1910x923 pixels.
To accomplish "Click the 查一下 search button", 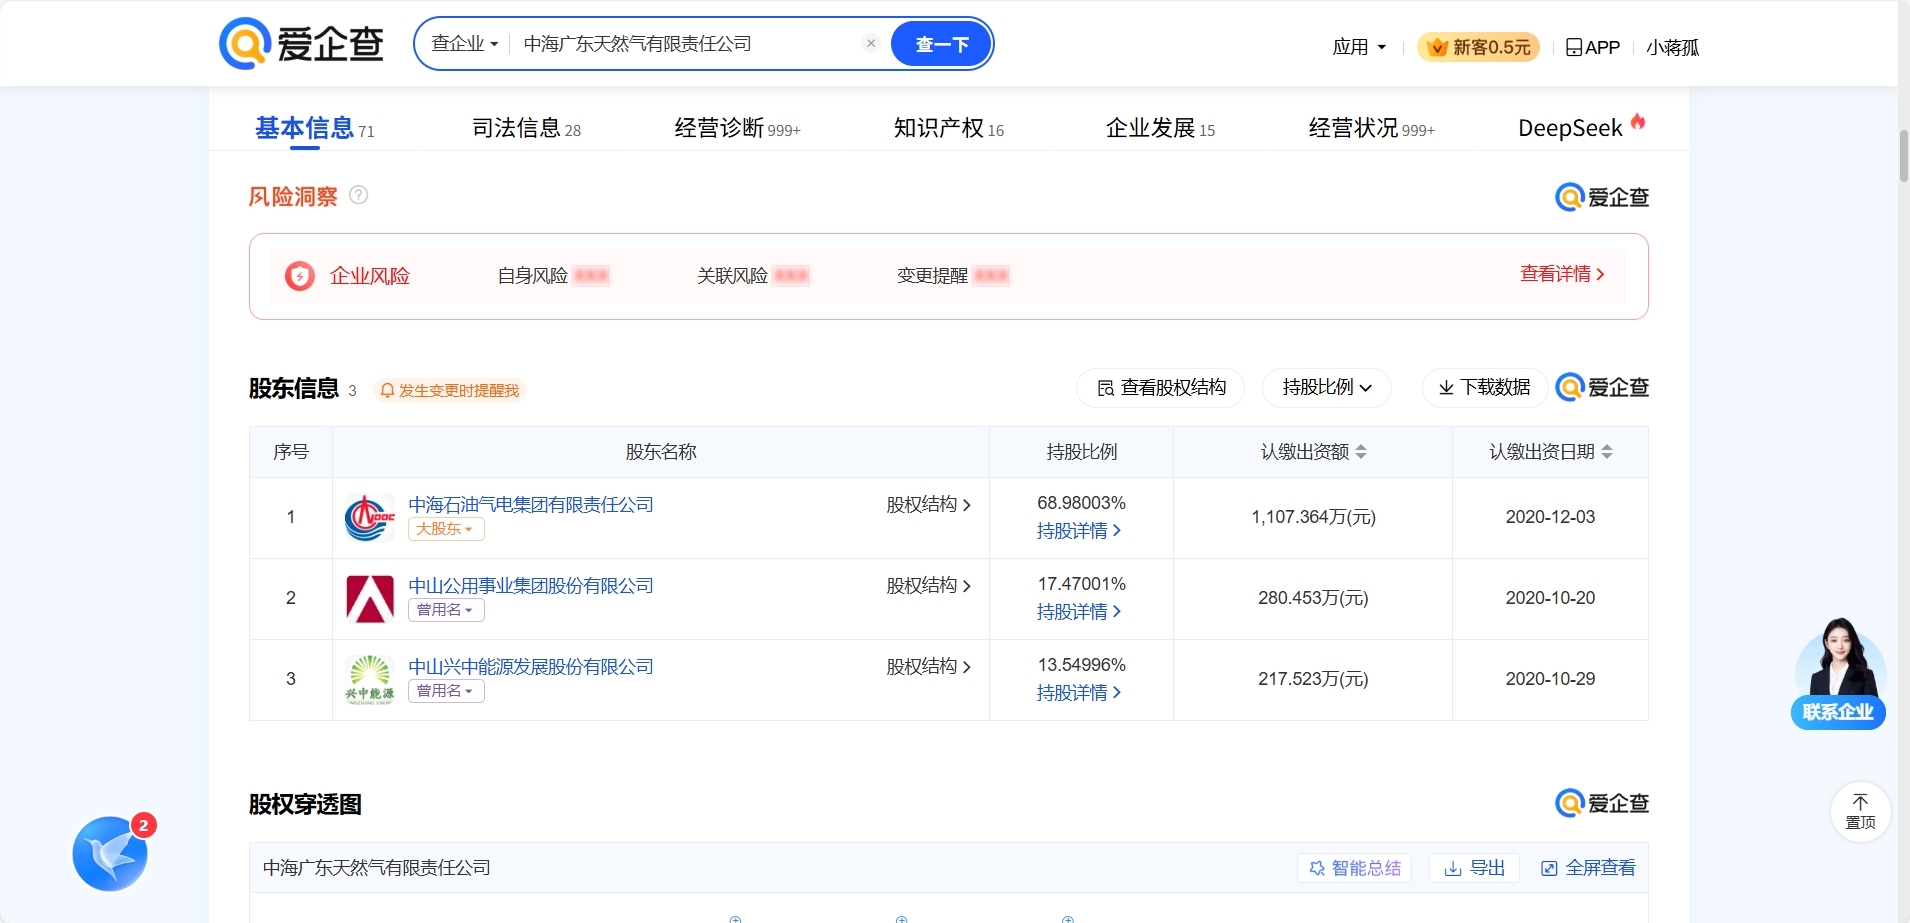I will [941, 44].
